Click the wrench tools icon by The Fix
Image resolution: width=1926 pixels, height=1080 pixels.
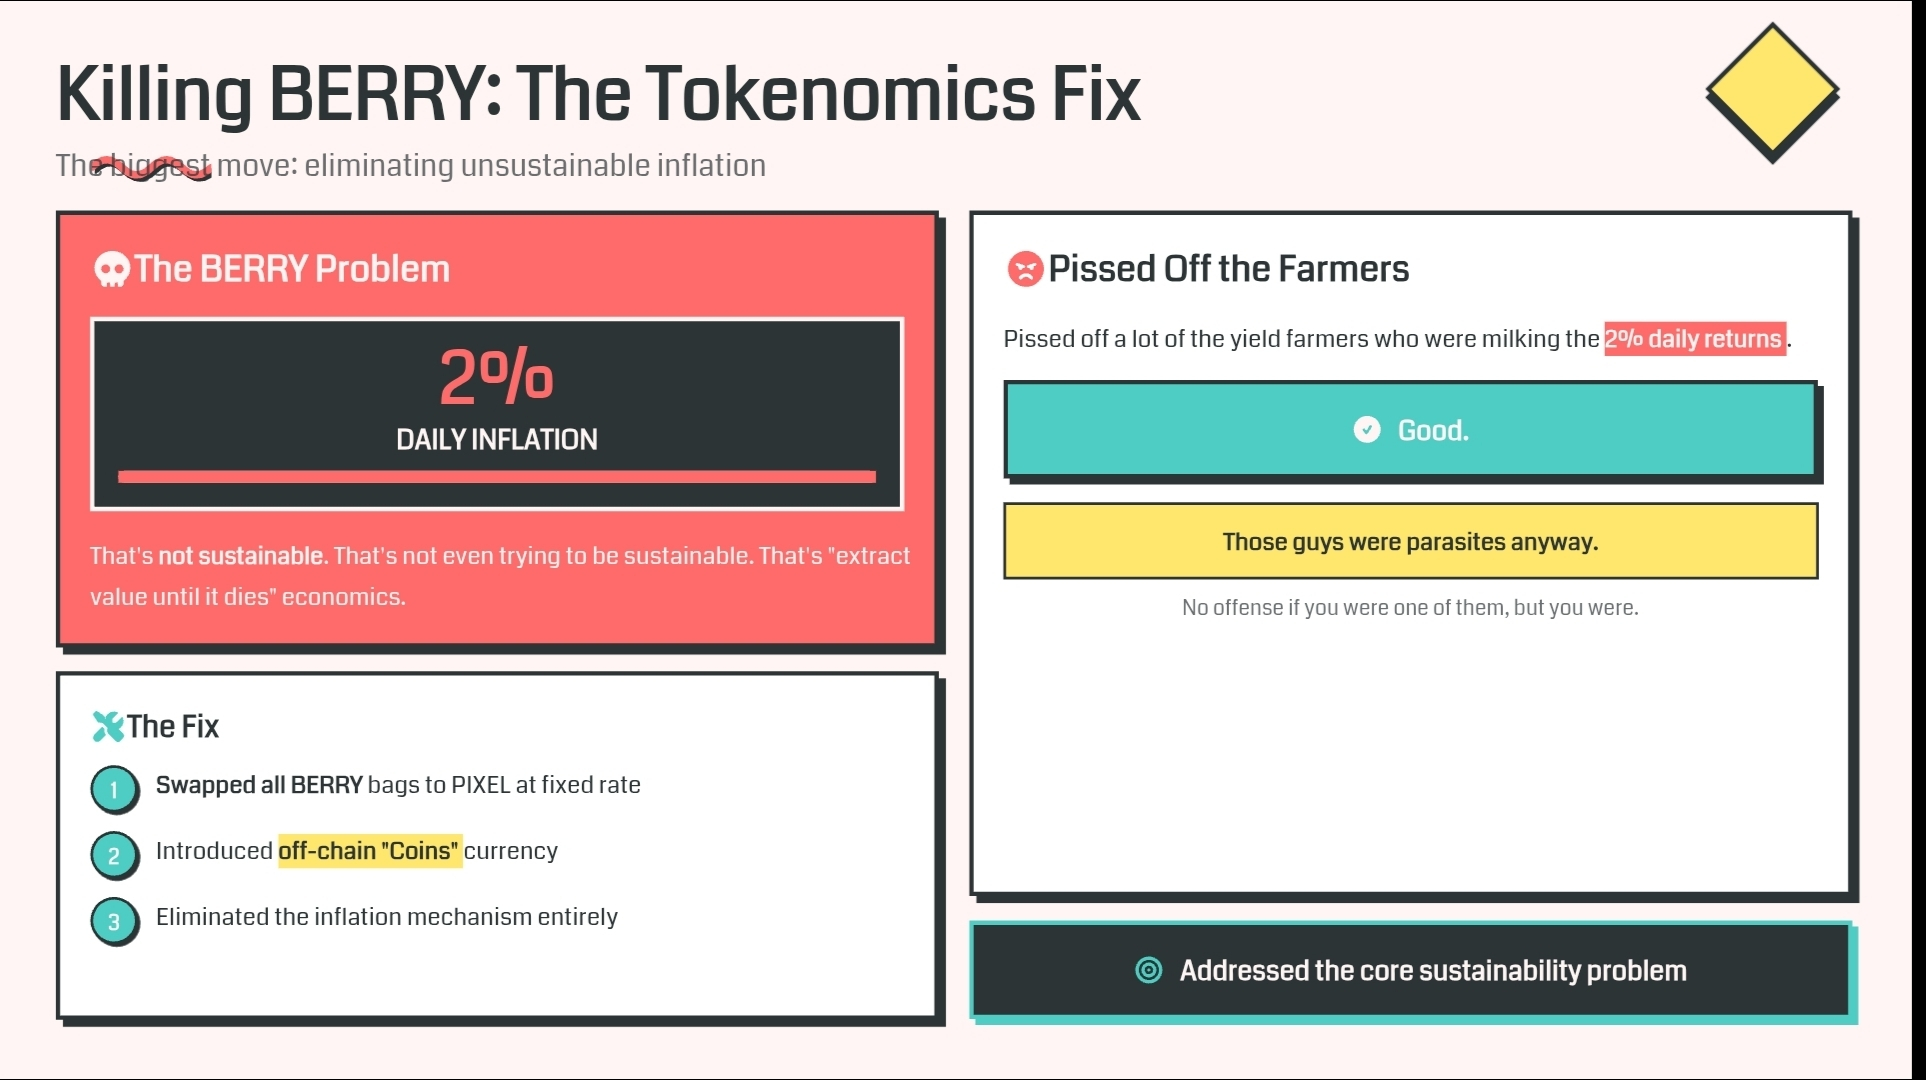click(x=107, y=726)
